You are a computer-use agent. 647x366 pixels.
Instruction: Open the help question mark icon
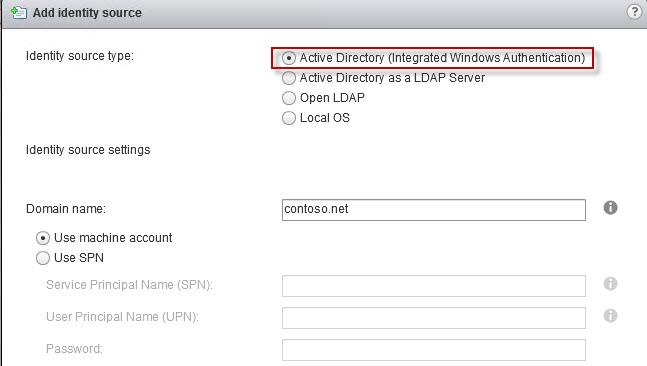(x=634, y=12)
